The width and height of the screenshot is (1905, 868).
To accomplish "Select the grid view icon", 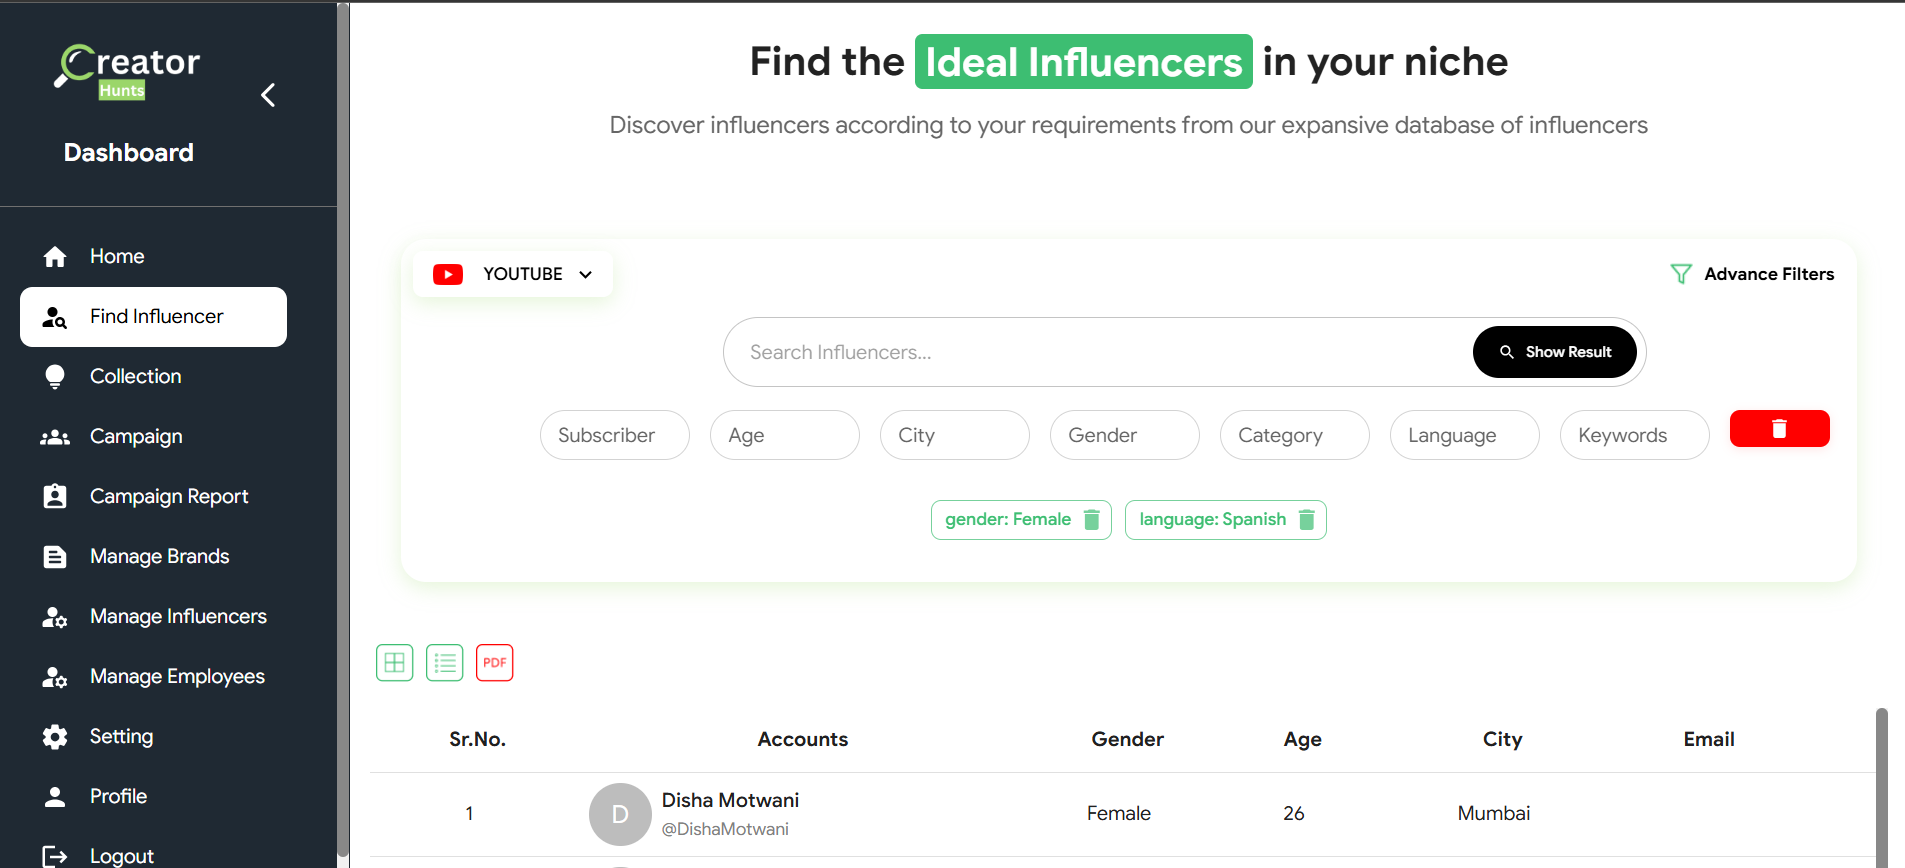I will click(394, 662).
